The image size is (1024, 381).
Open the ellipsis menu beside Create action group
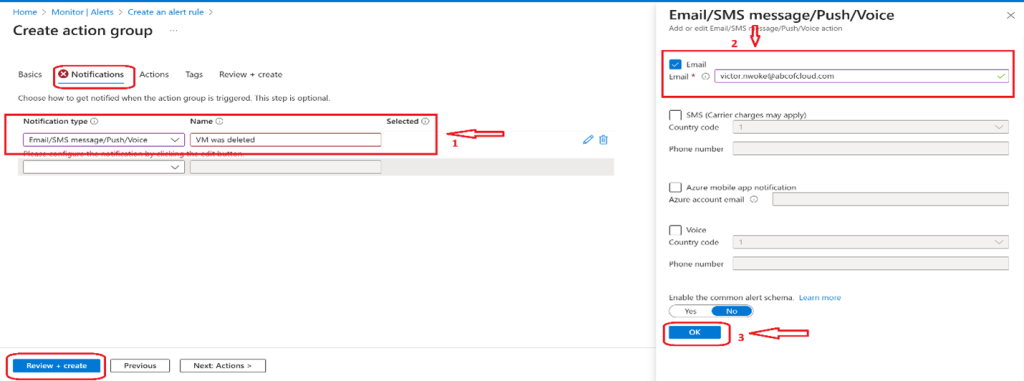174,31
